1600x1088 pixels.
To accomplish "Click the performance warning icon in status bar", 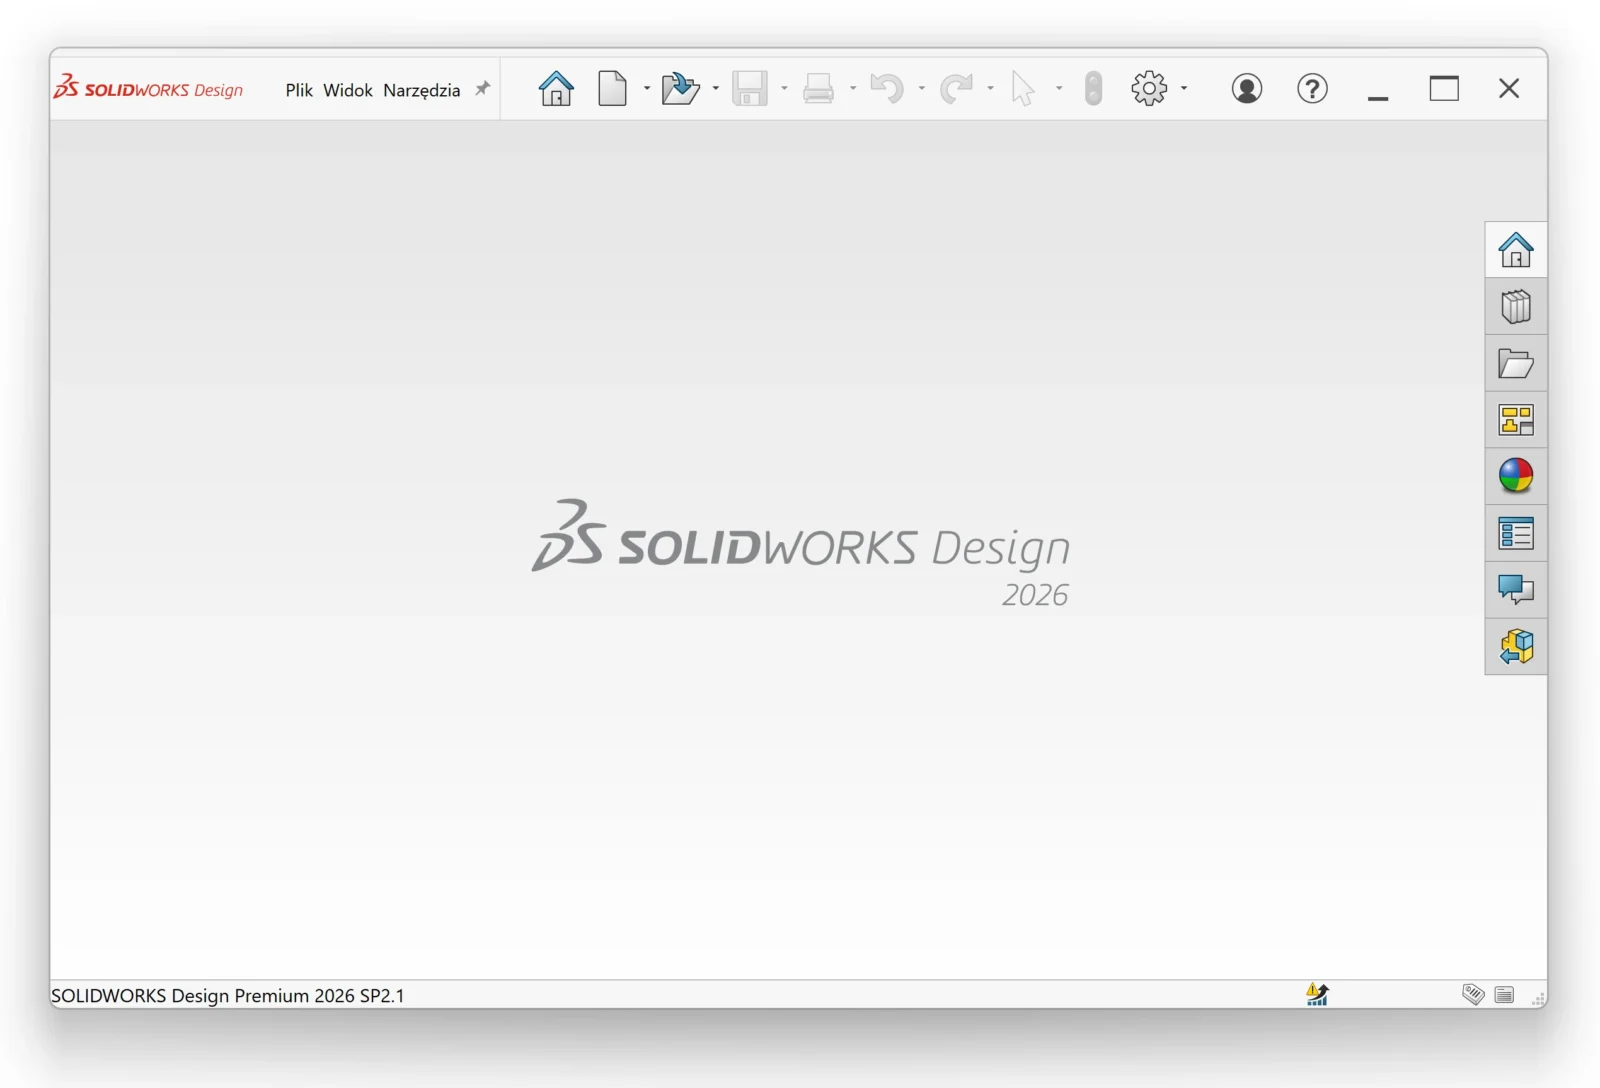I will pos(1317,994).
